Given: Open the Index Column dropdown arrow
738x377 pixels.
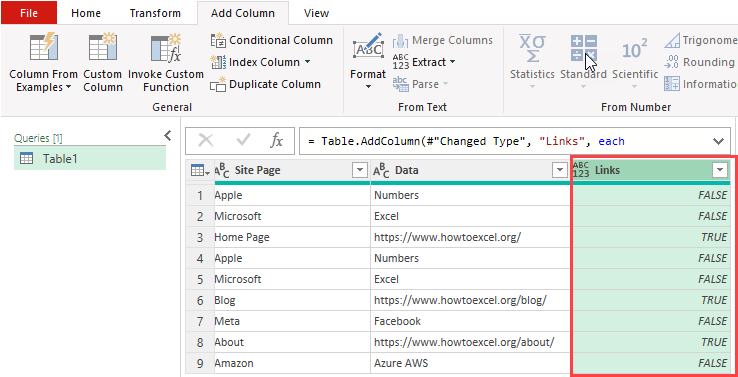Looking at the screenshot, I should coord(307,62).
